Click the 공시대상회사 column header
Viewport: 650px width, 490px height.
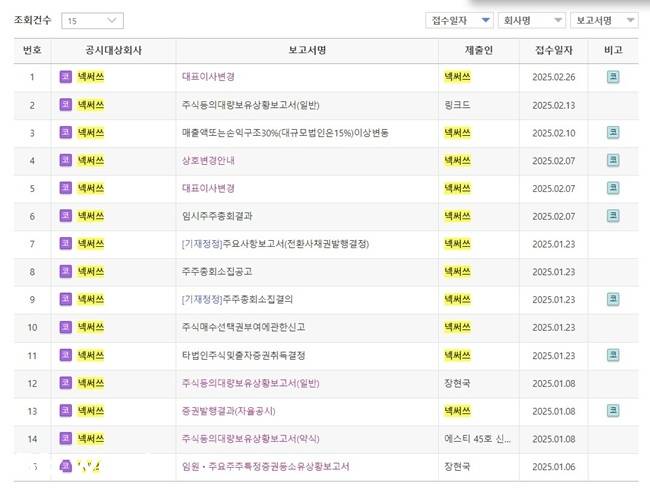(113, 50)
